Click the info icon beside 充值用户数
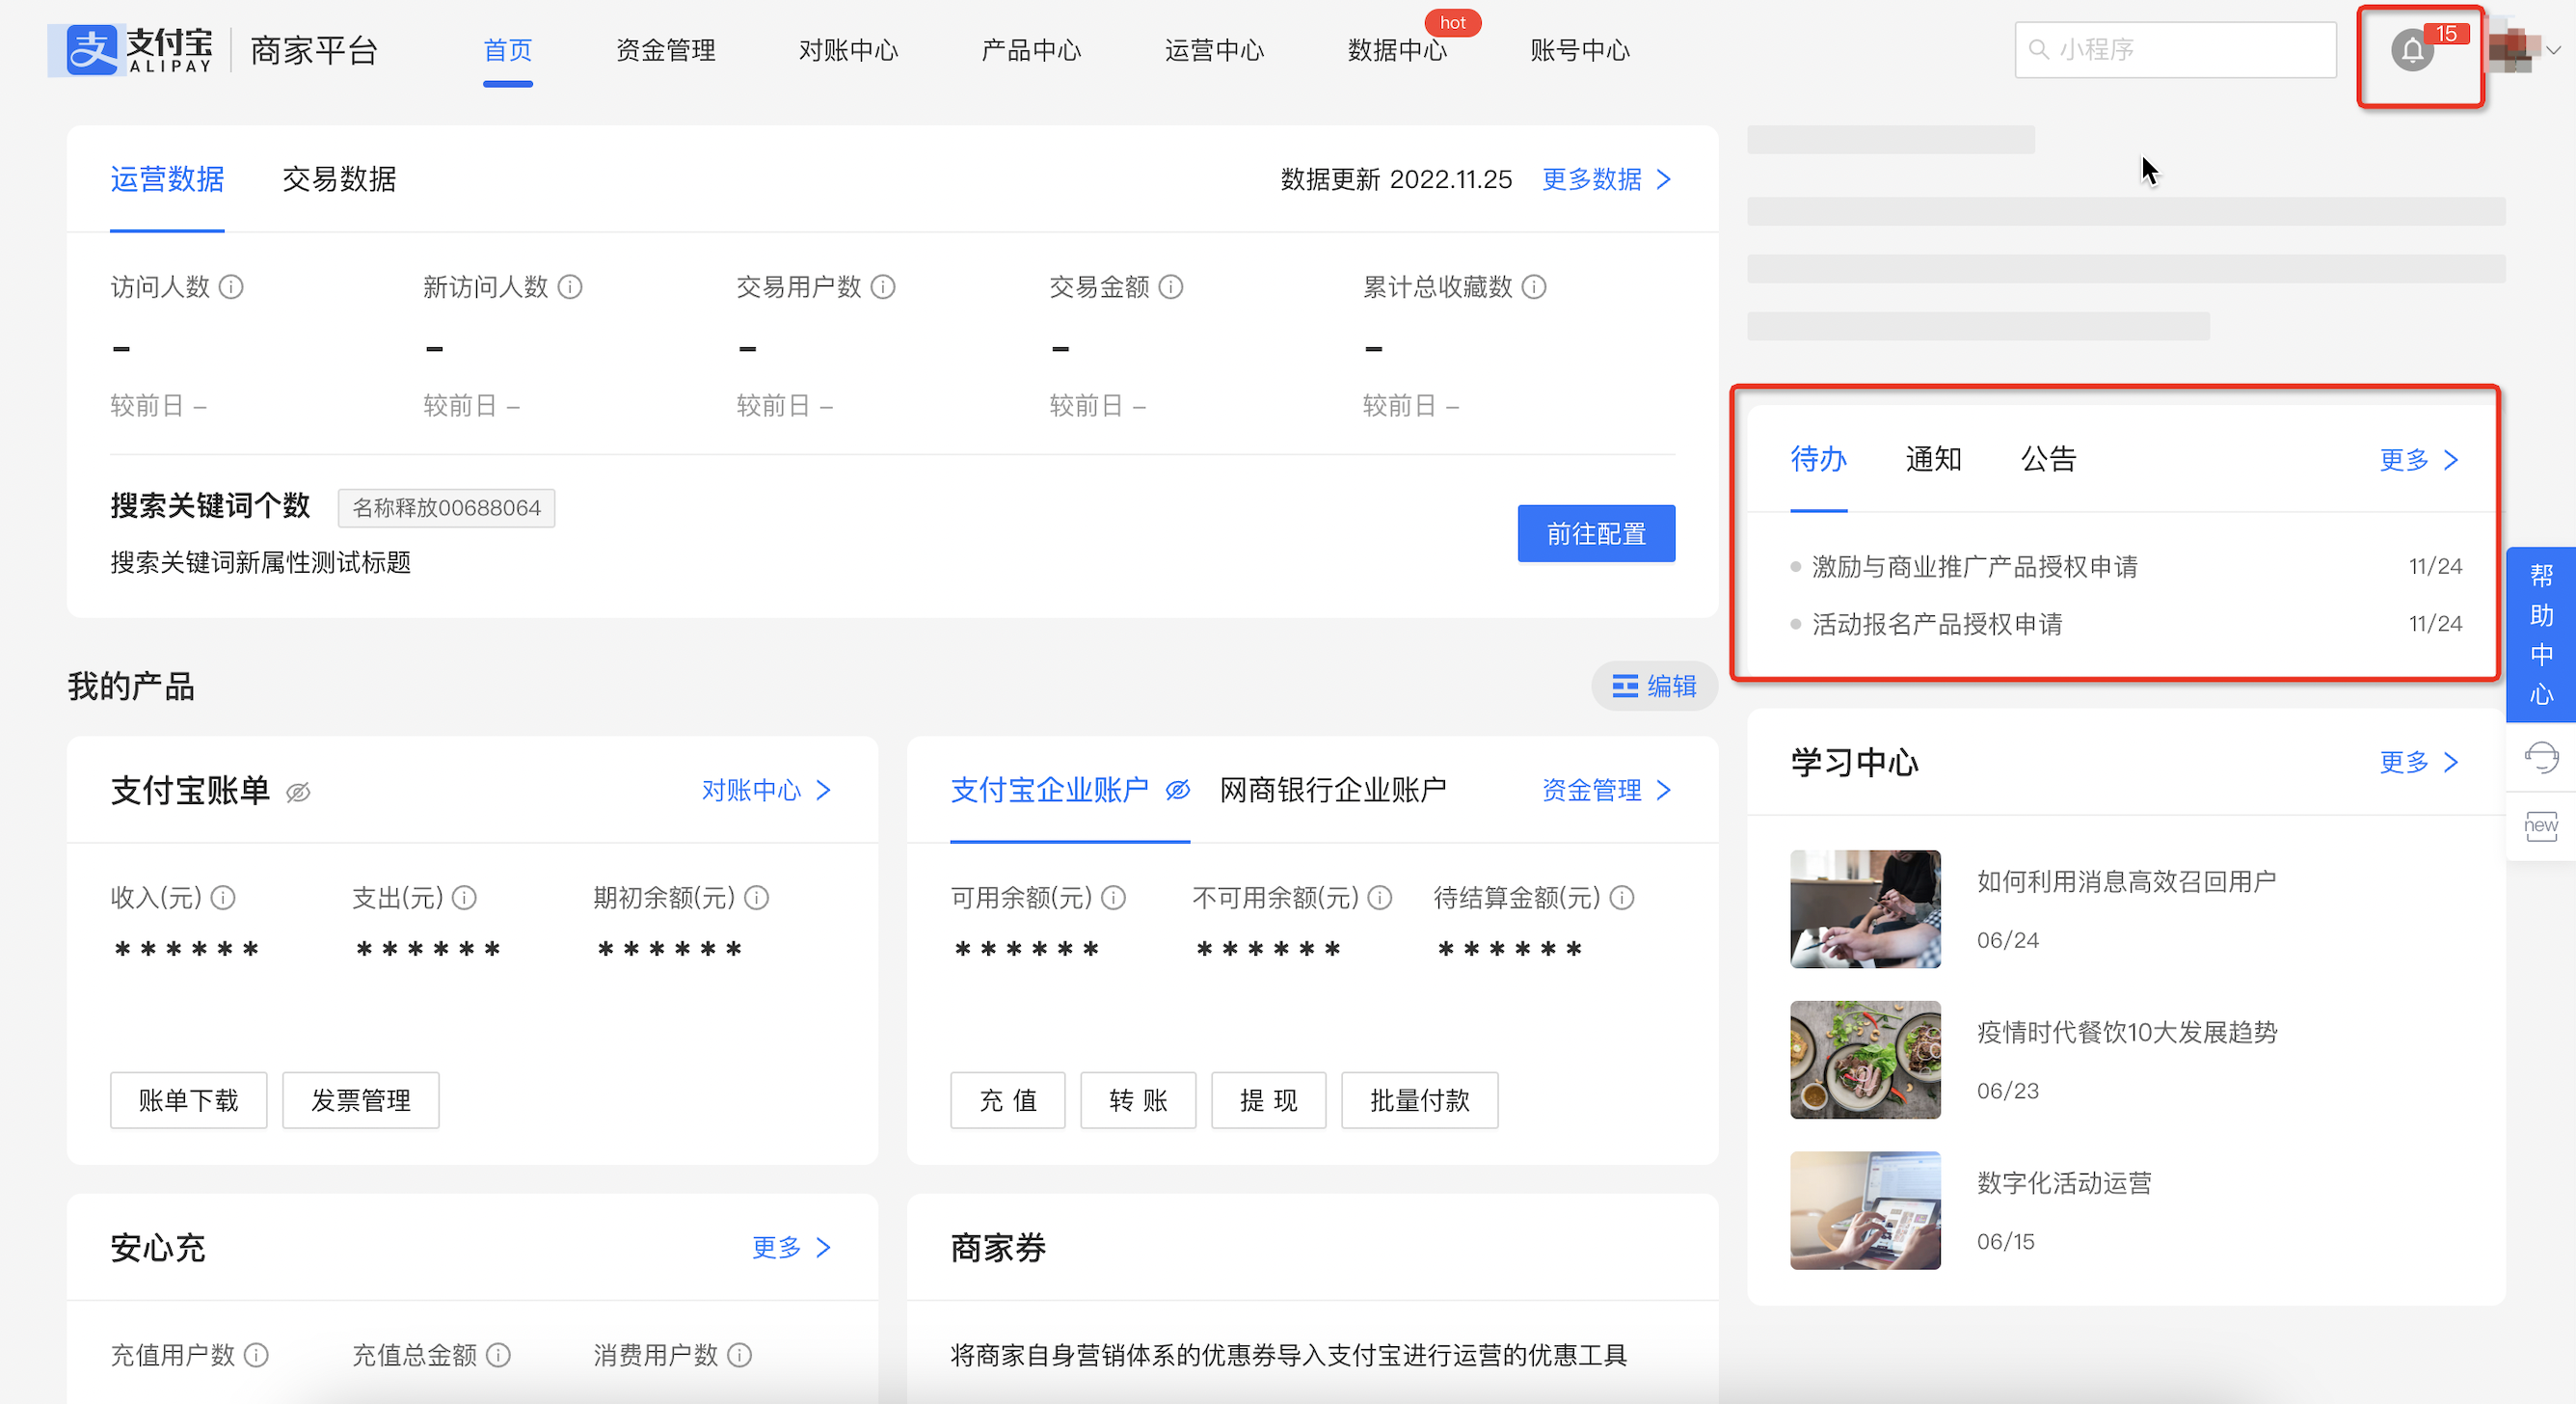The width and height of the screenshot is (2576, 1404). [256, 1355]
